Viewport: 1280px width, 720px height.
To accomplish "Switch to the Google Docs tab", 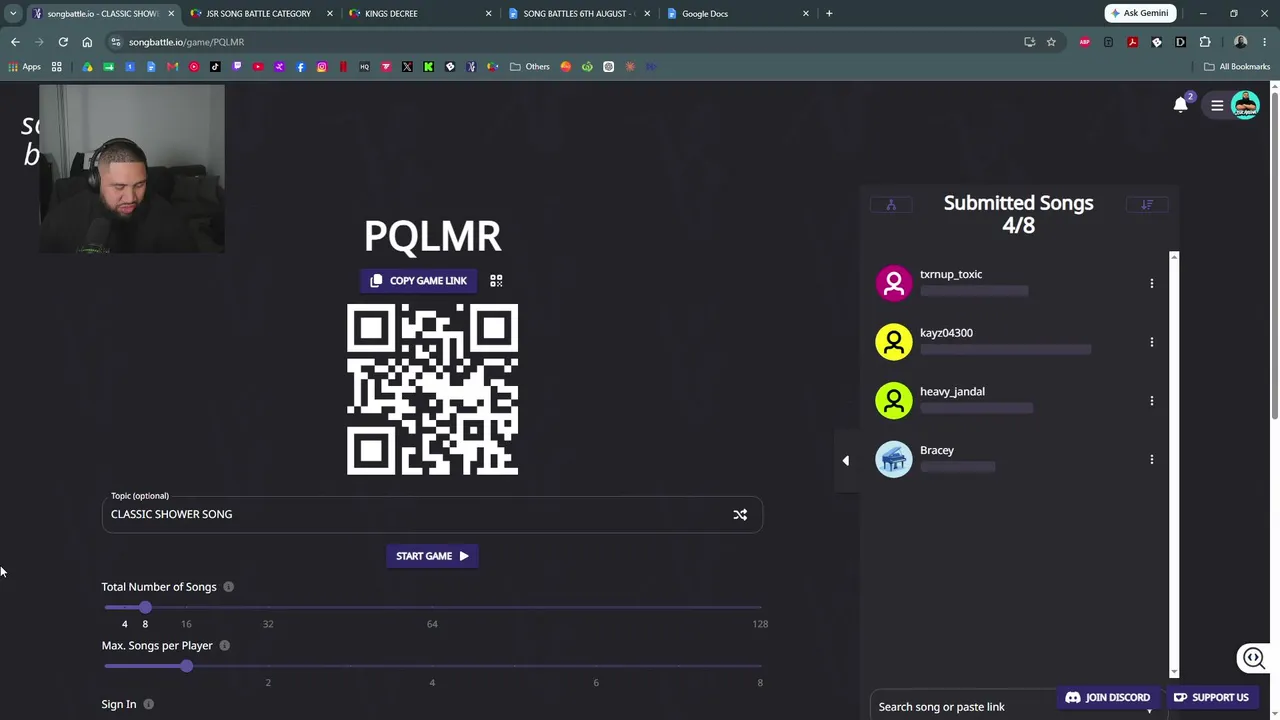I will 738,14.
